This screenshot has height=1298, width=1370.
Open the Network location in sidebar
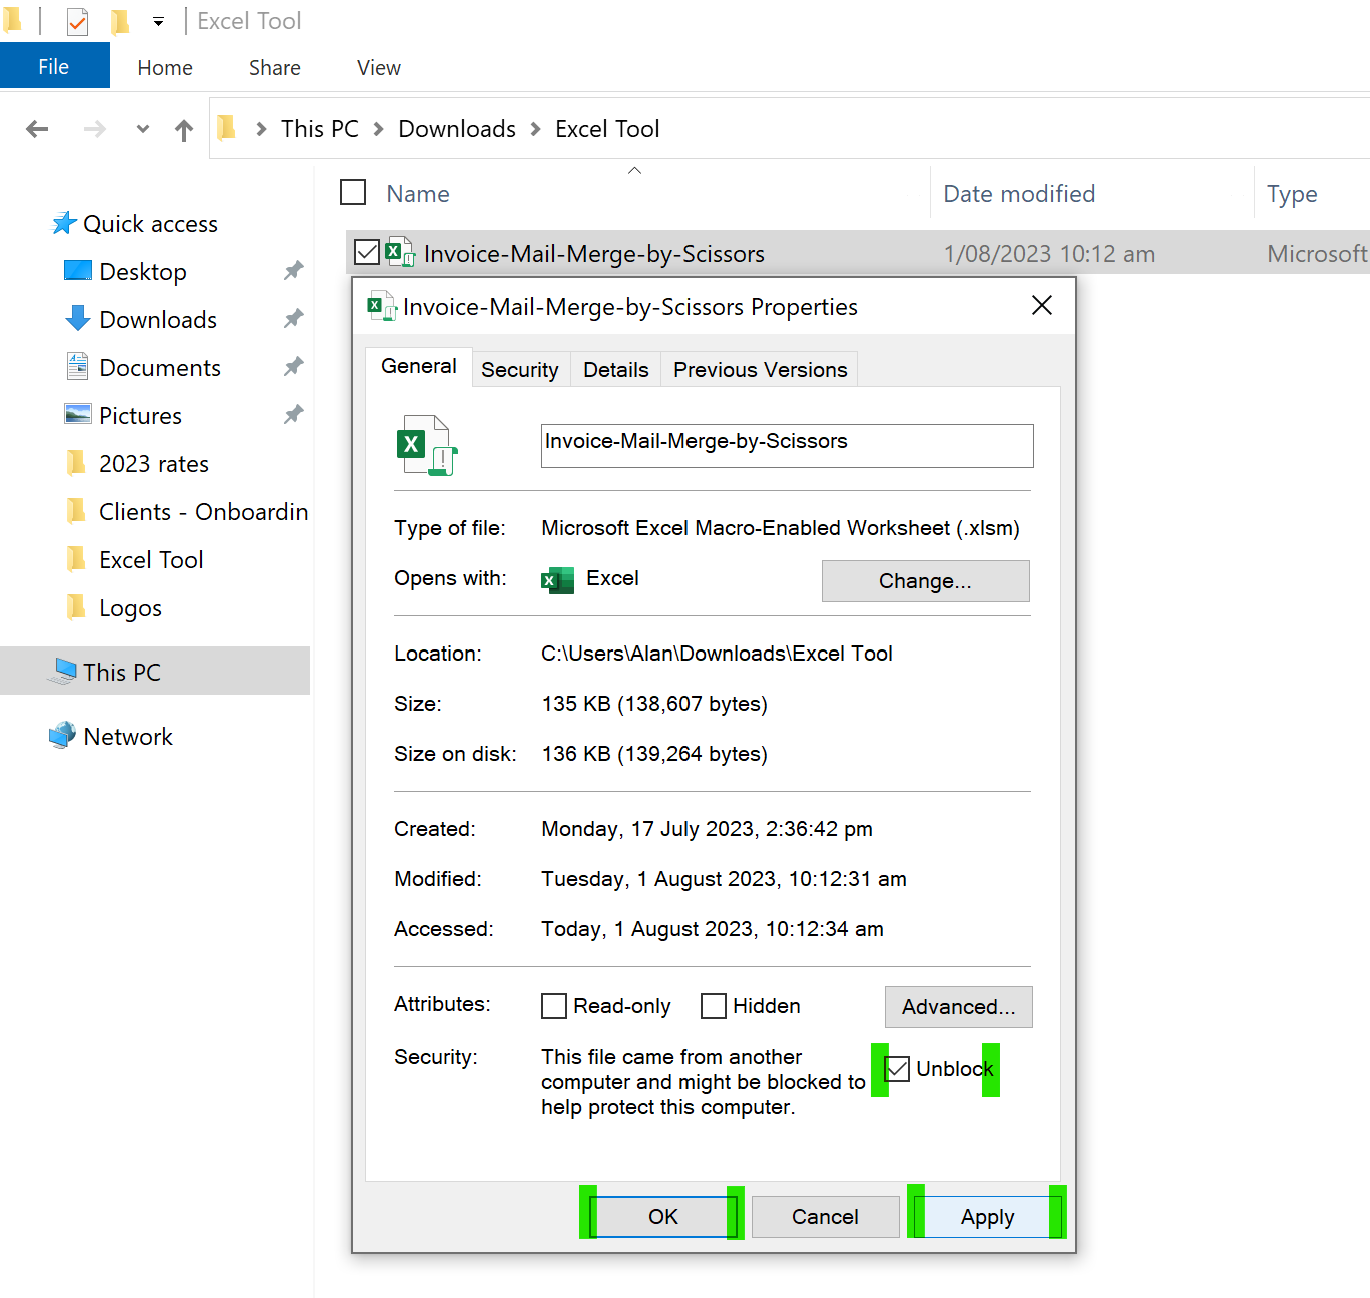pos(127,737)
